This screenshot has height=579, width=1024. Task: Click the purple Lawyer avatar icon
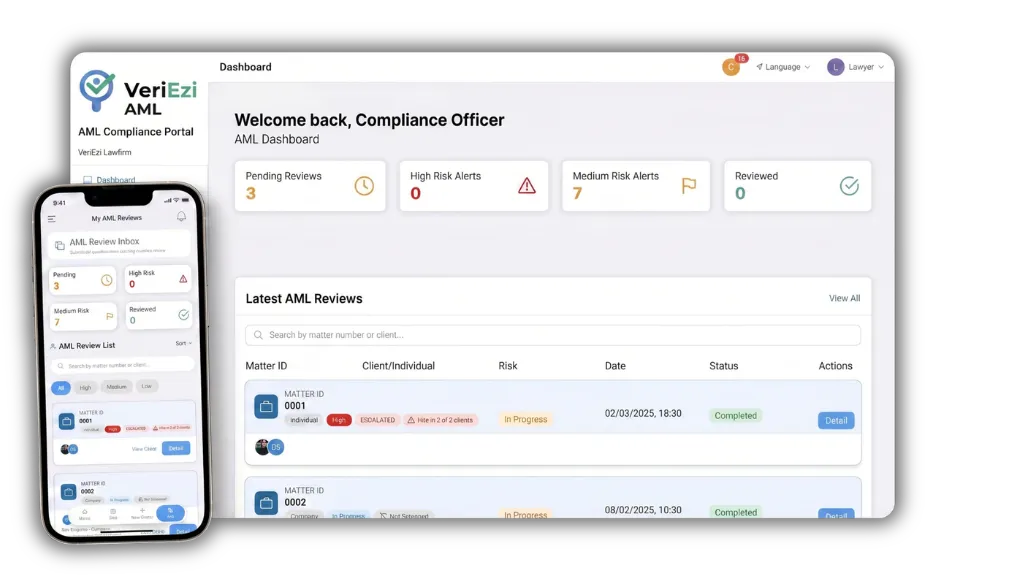click(835, 67)
